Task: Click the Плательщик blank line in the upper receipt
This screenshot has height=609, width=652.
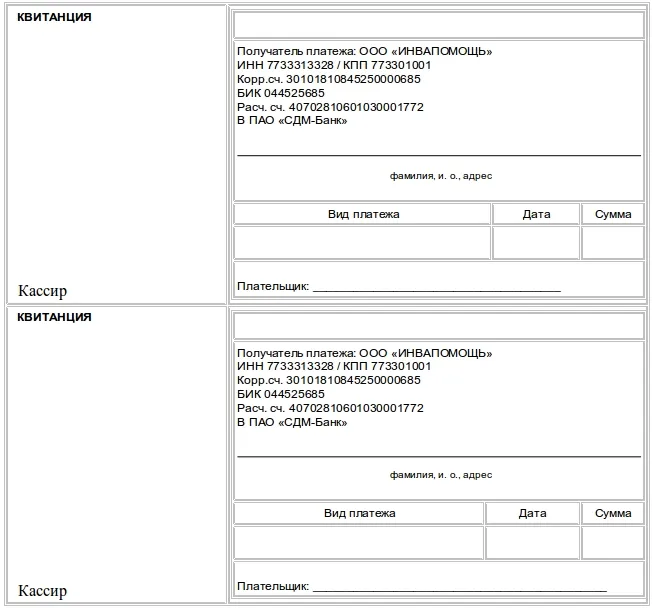Action: tap(436, 287)
